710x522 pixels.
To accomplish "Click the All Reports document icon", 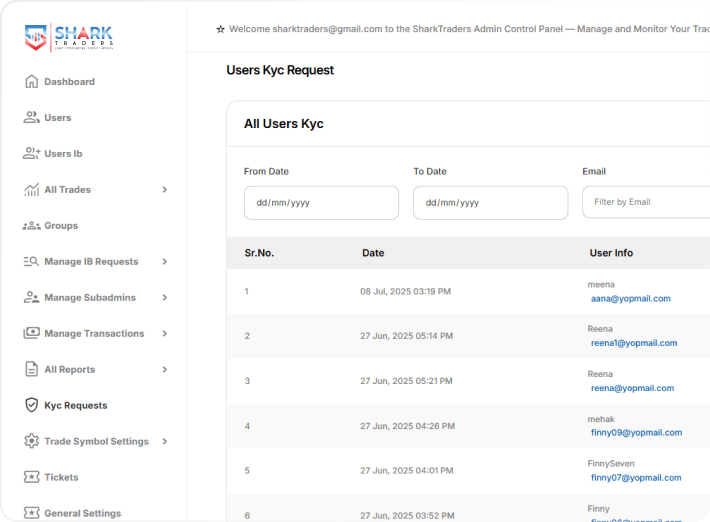I will [31, 369].
